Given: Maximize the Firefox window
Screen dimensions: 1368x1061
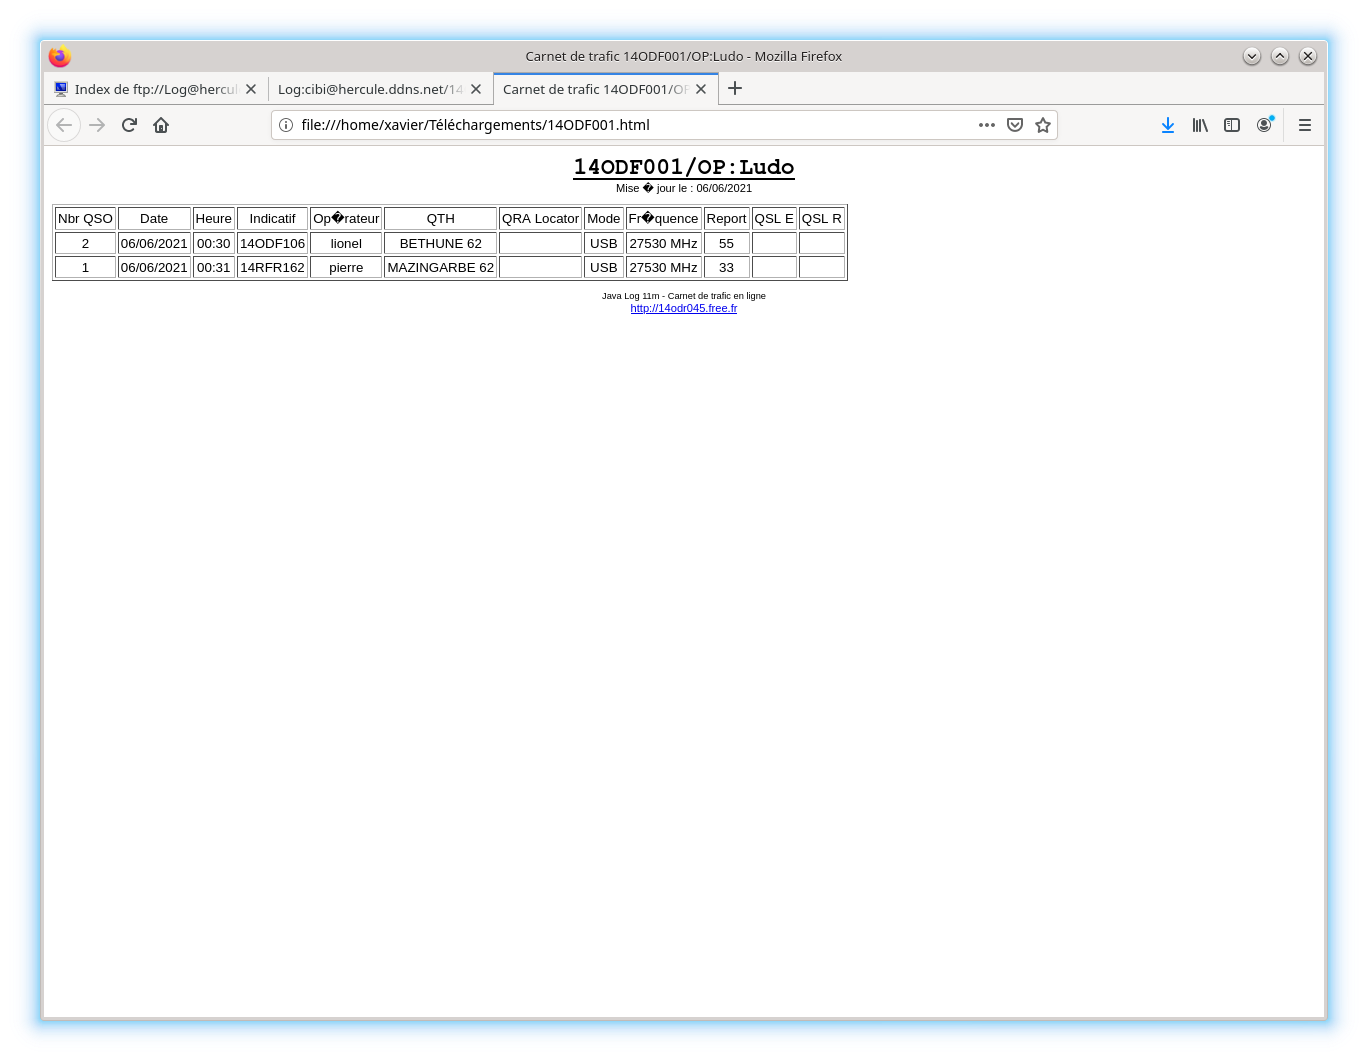Looking at the screenshot, I should coord(1280,56).
